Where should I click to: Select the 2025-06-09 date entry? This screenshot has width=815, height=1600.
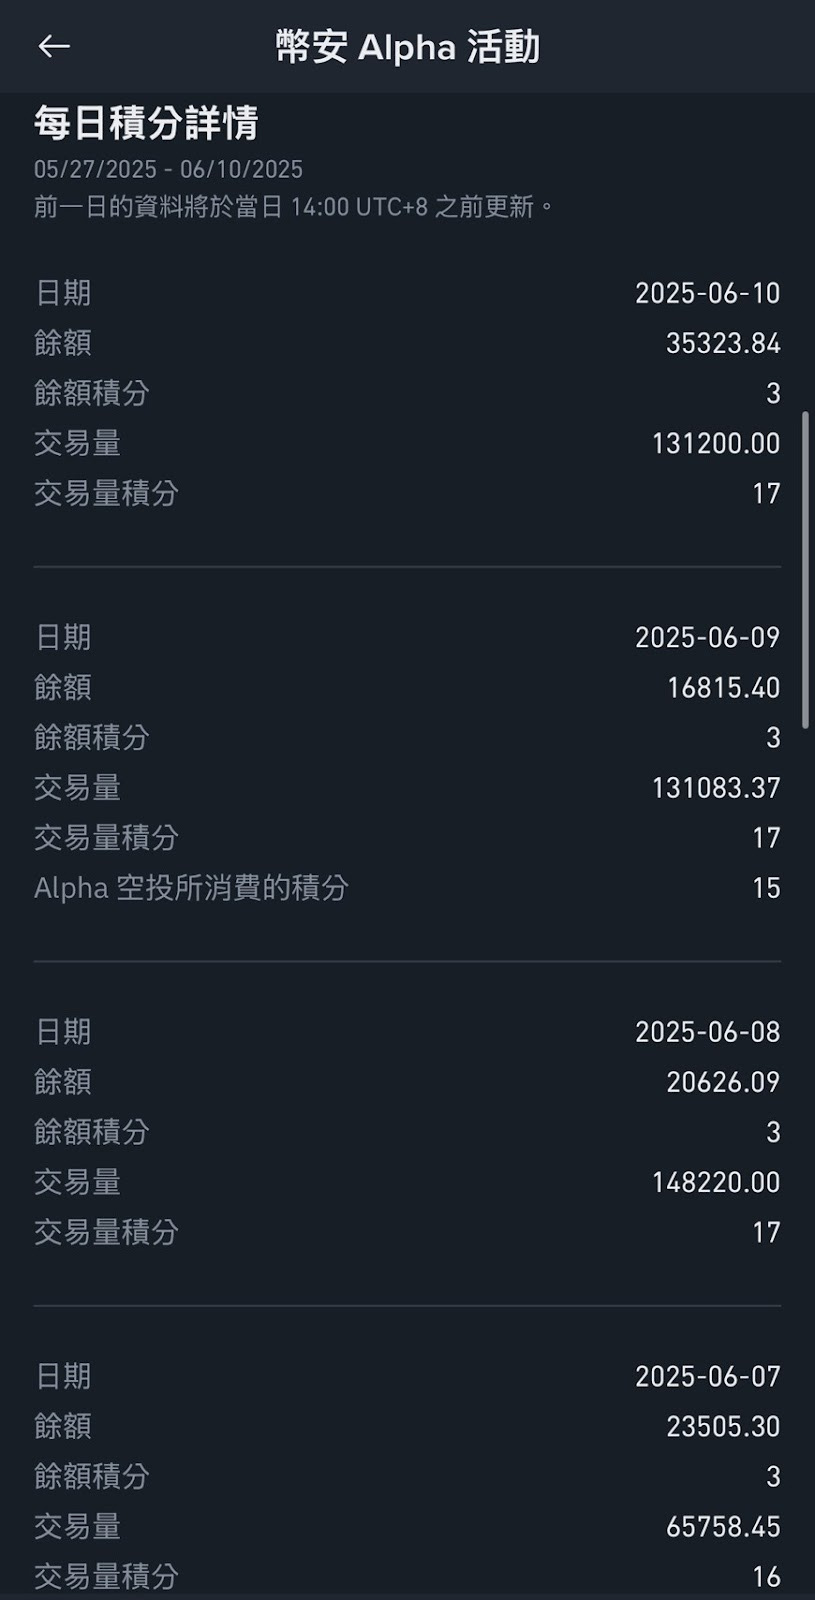(707, 637)
